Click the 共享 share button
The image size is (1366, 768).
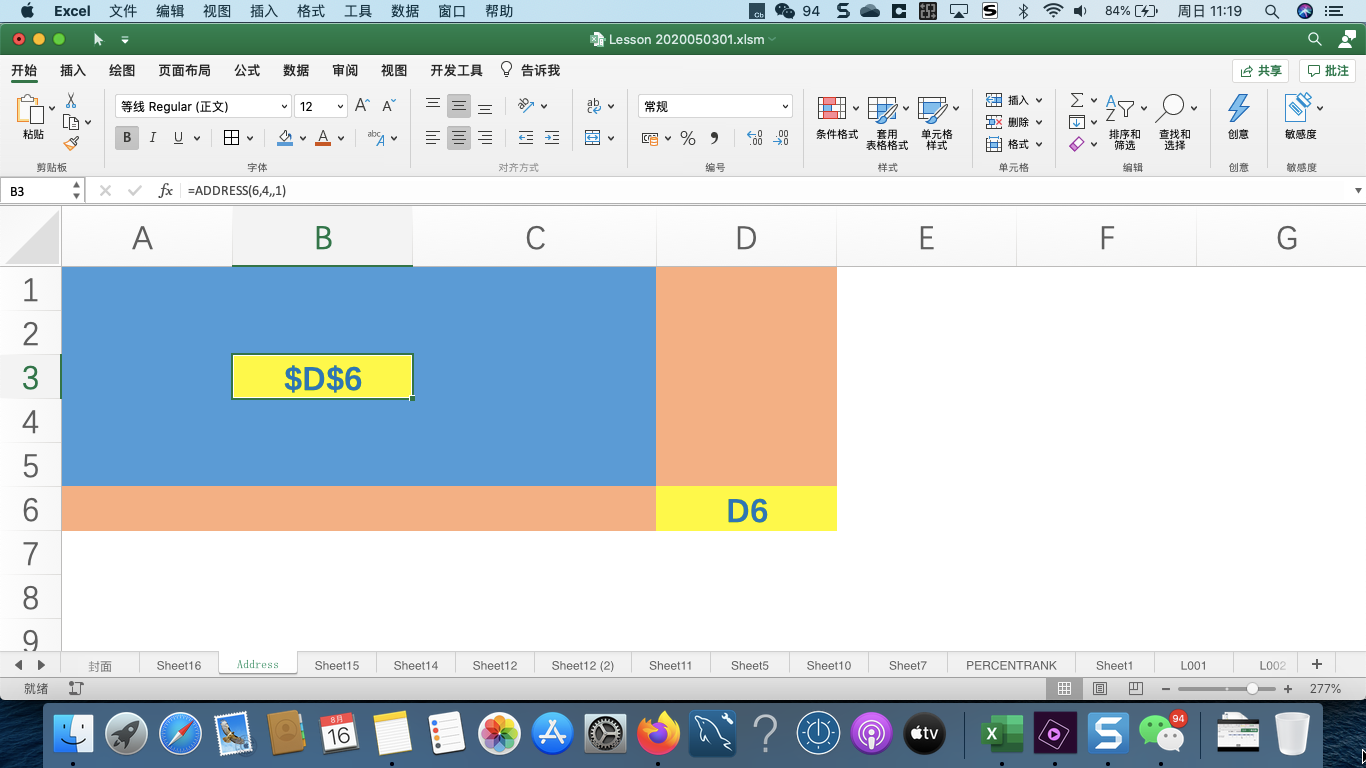(x=1260, y=70)
